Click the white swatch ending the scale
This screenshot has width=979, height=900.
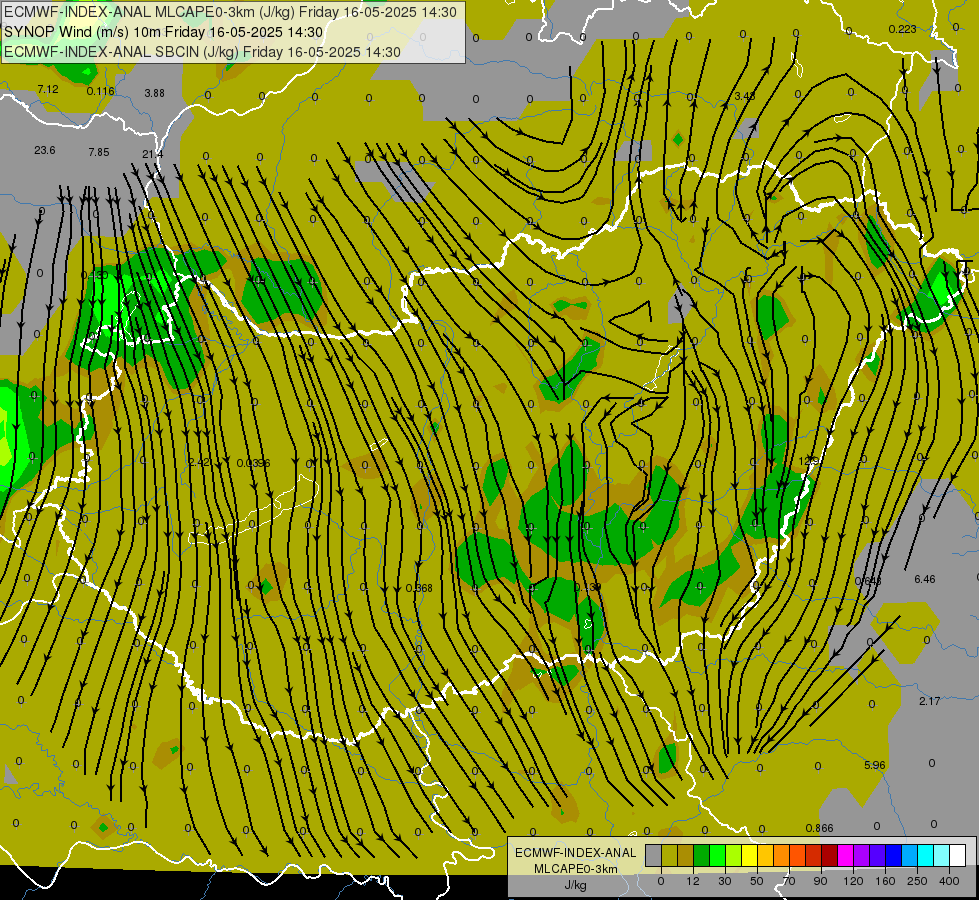pos(958,856)
